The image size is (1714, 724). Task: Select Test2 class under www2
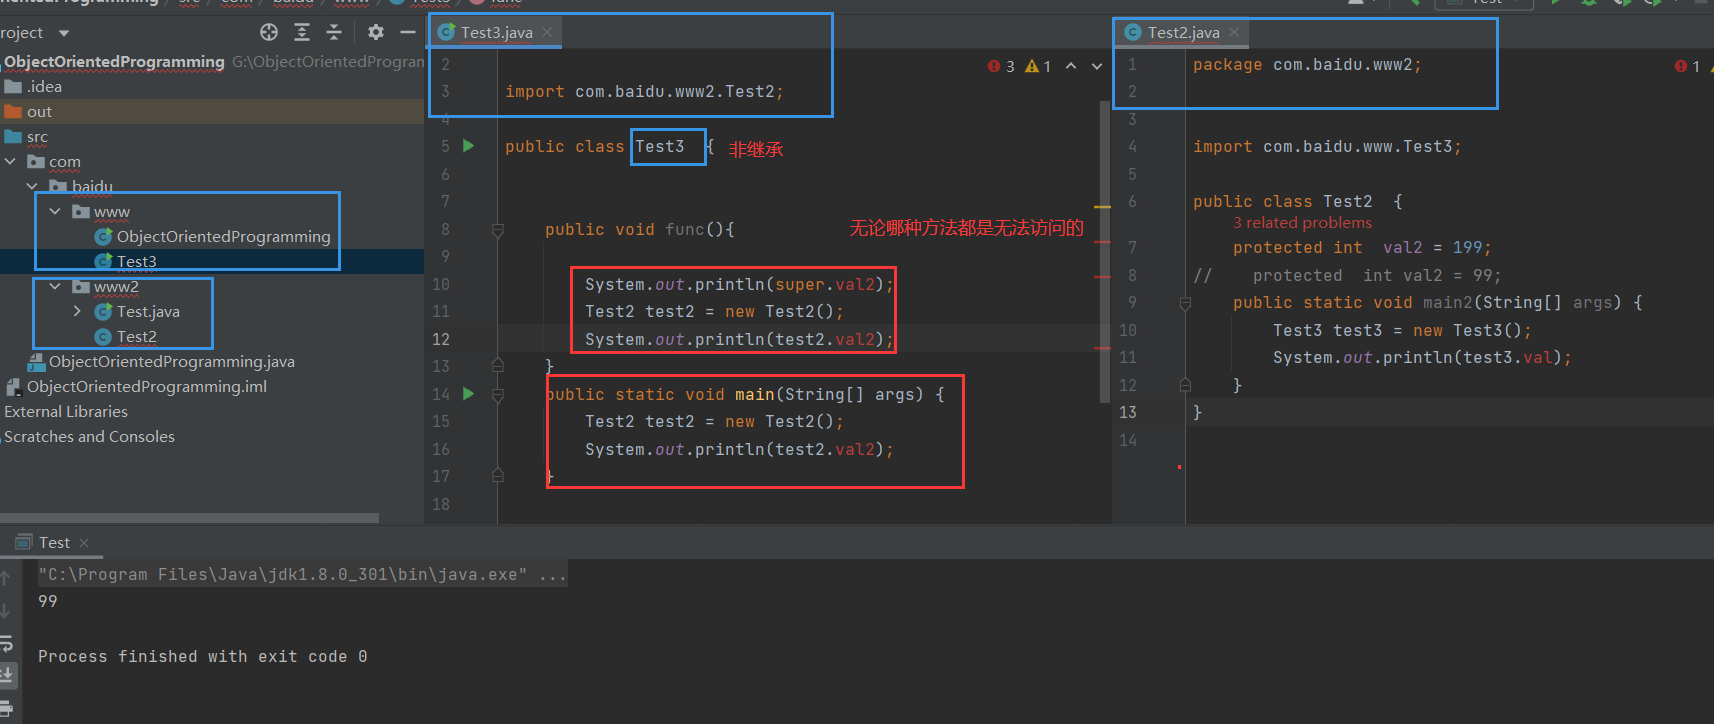(x=136, y=336)
